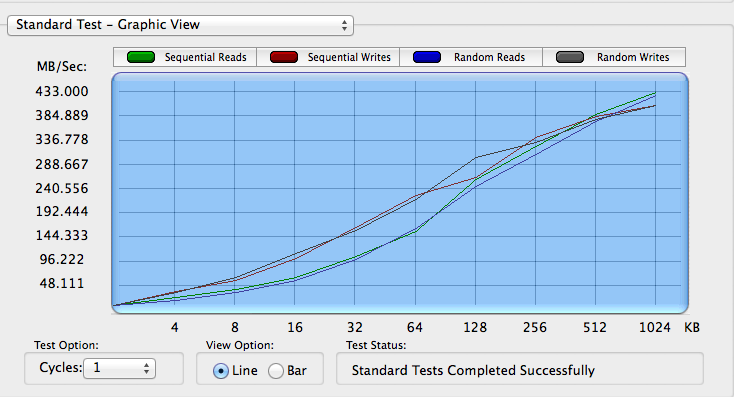Click the 512 transfer size label
Screen dimensions: 734x397
(595, 327)
